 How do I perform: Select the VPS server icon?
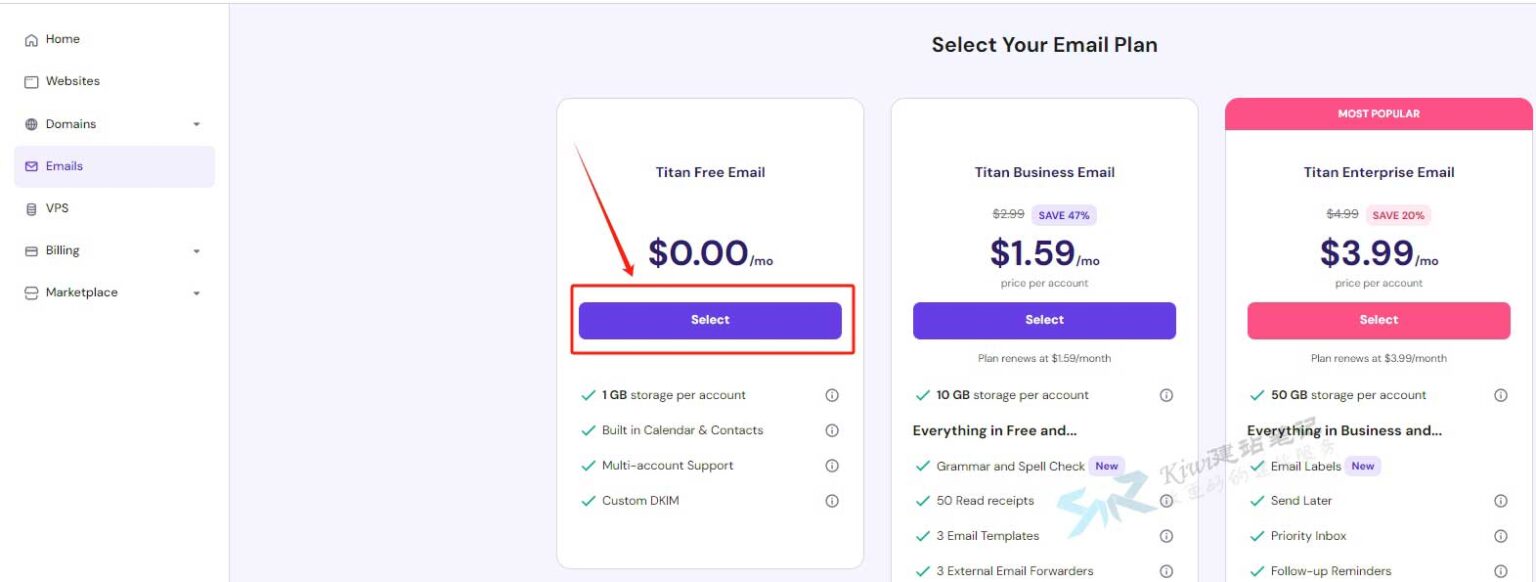(x=31, y=208)
